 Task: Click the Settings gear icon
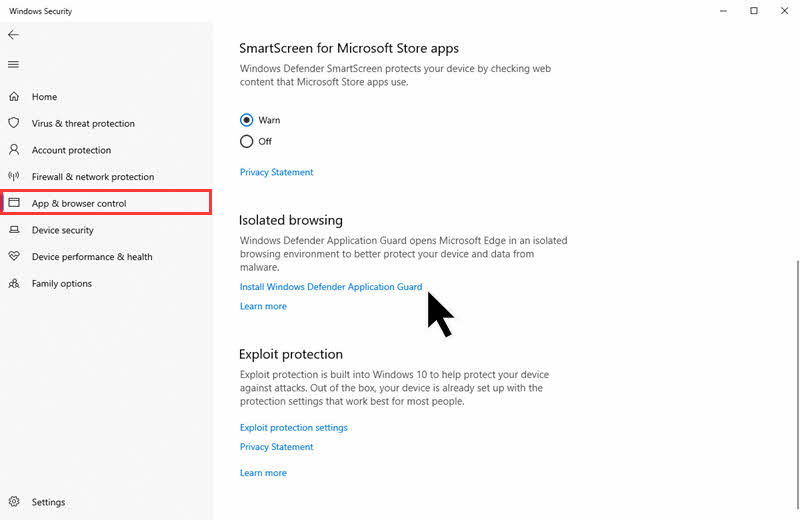(x=14, y=502)
